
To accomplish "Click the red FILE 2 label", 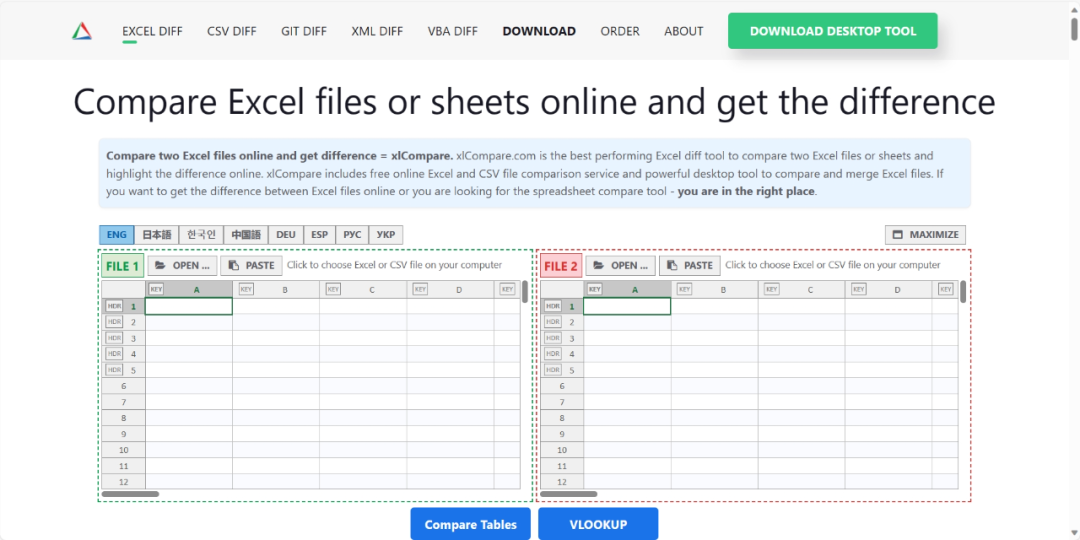I will click(561, 266).
